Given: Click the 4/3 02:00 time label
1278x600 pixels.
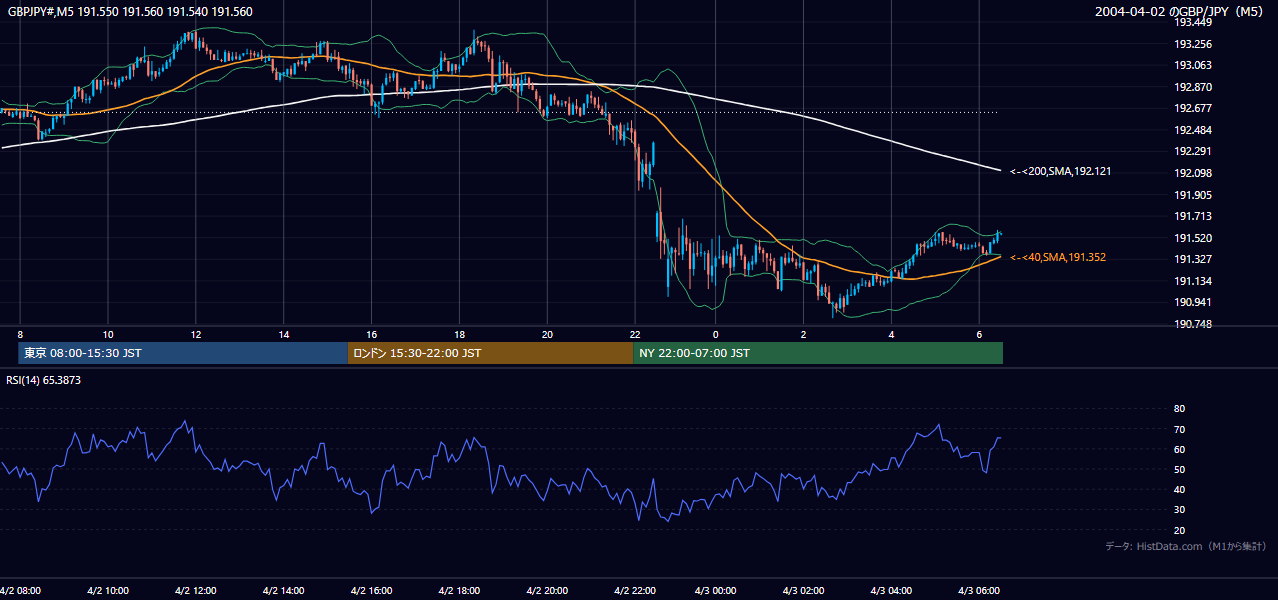Looking at the screenshot, I should [x=803, y=590].
